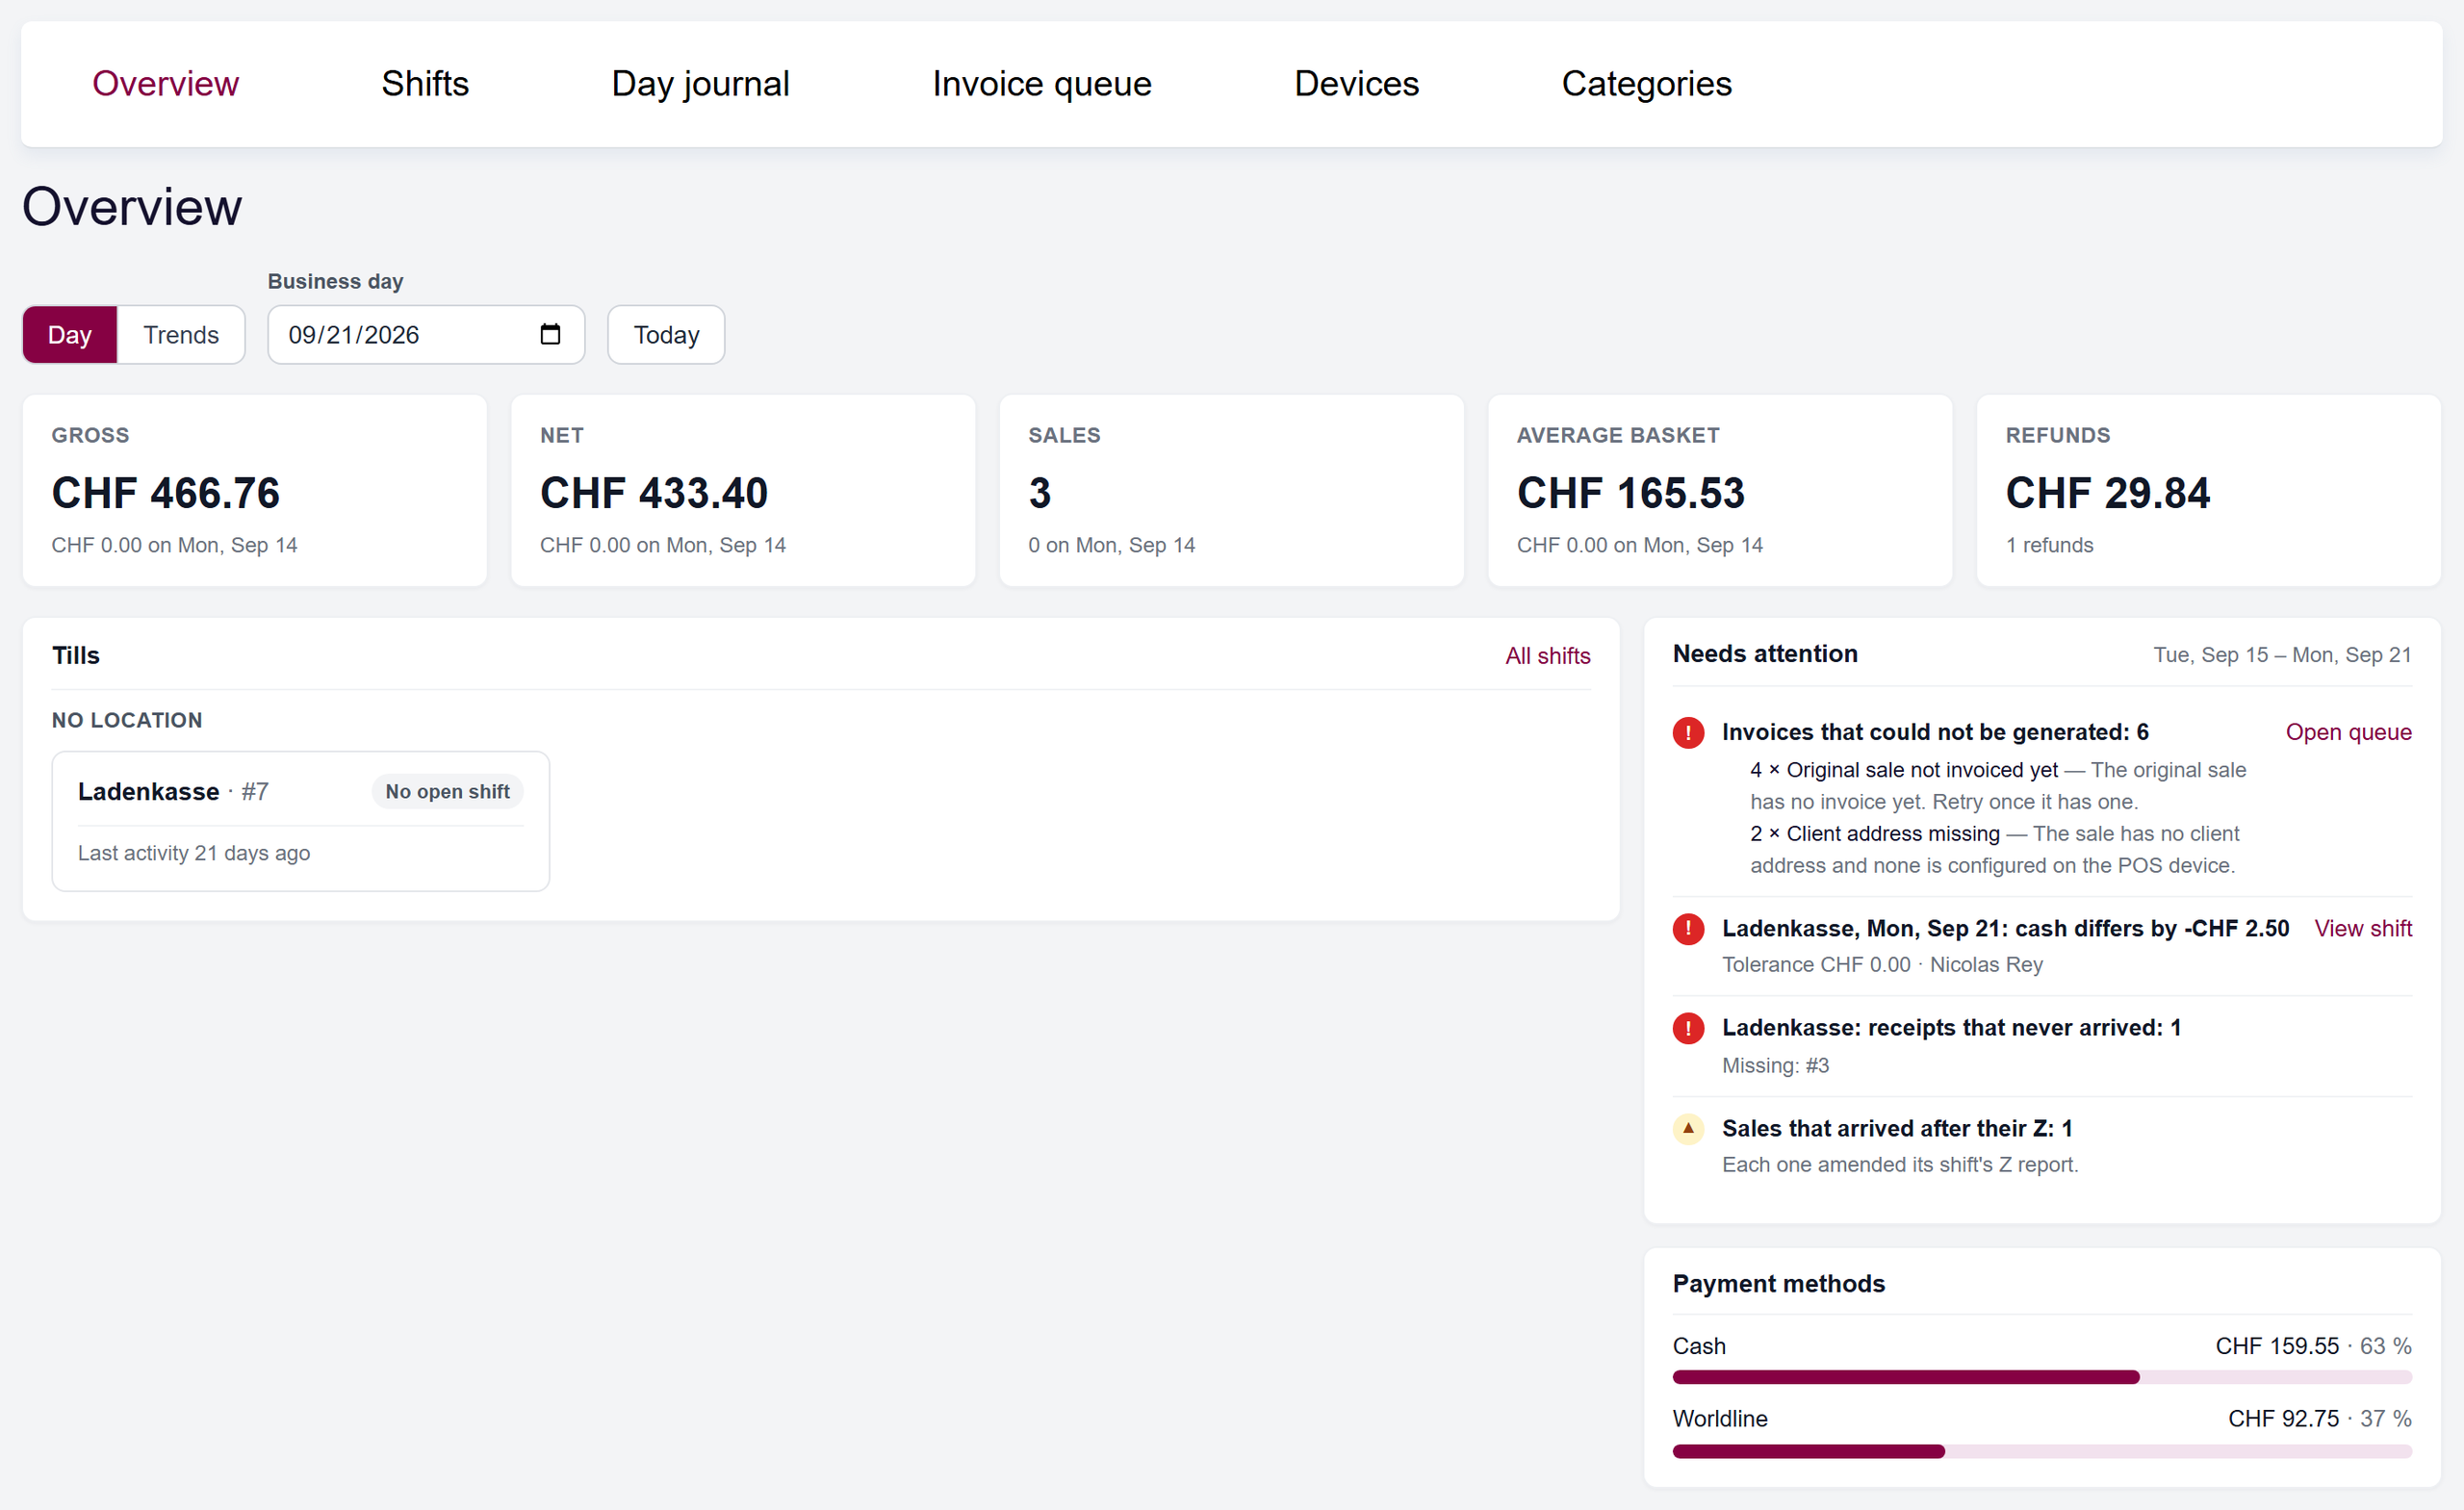
Task: Click the red alert icon beside cash differs warning
Action: 1688,929
